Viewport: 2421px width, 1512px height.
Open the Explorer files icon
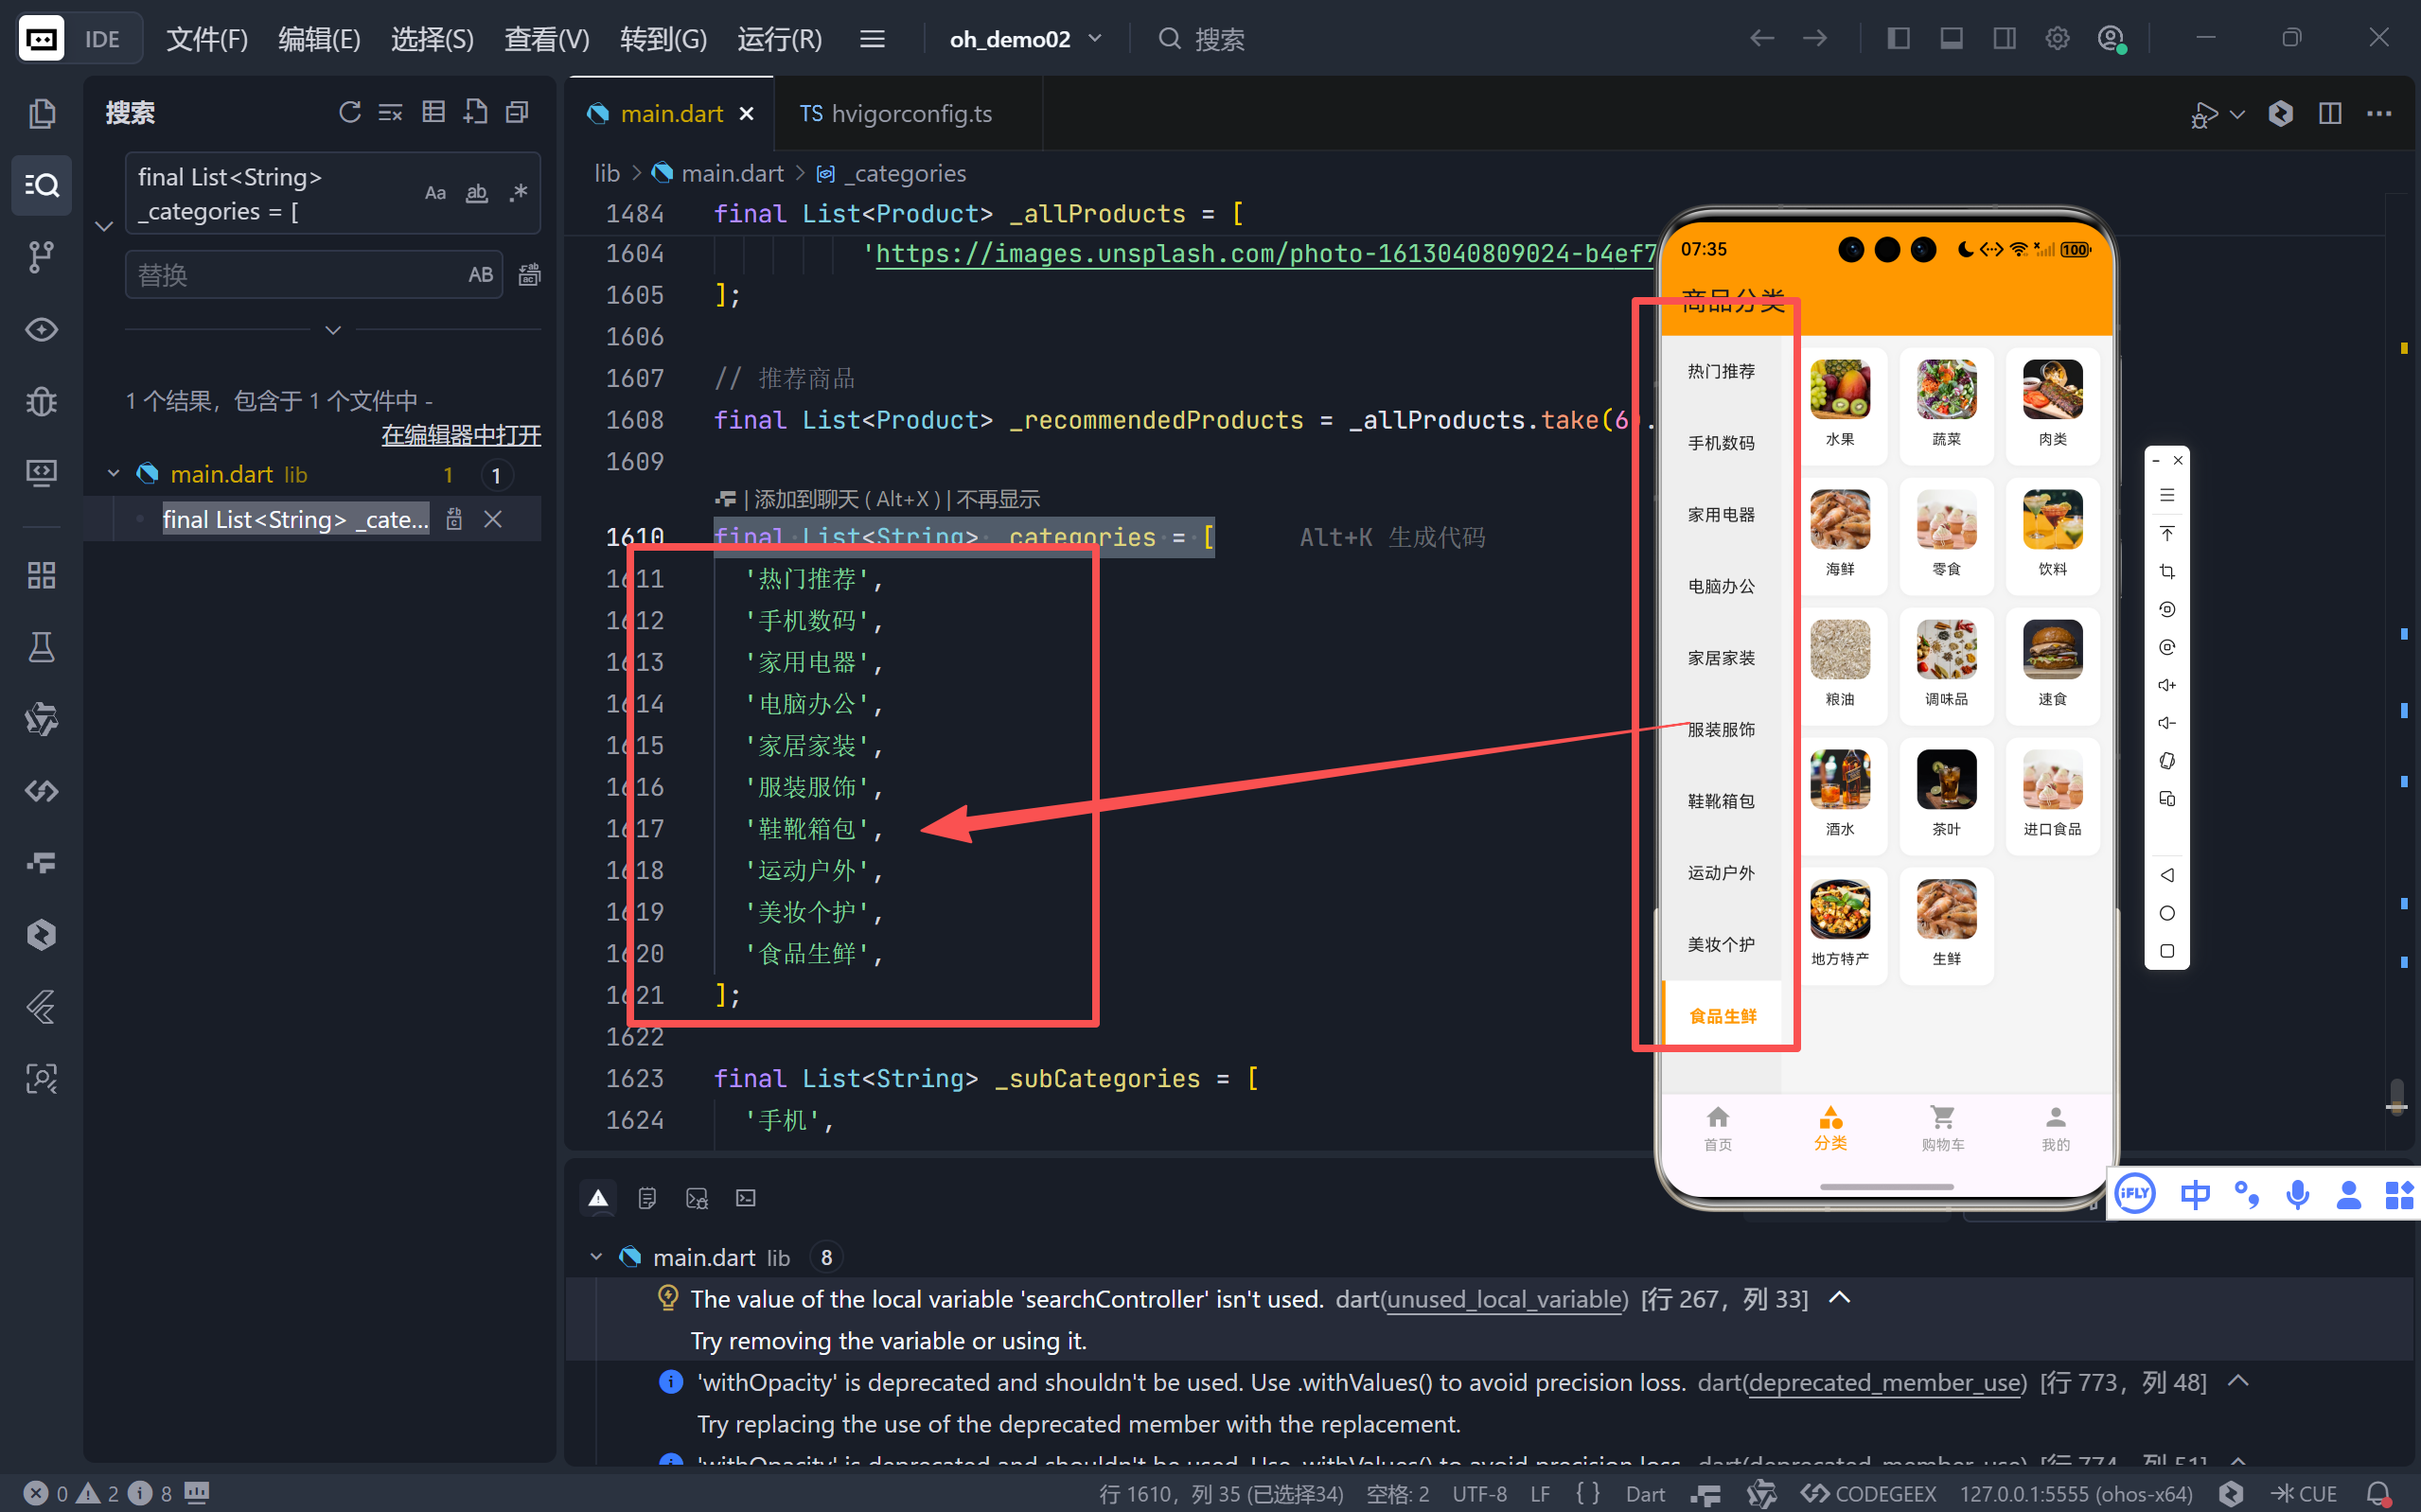pos(41,113)
